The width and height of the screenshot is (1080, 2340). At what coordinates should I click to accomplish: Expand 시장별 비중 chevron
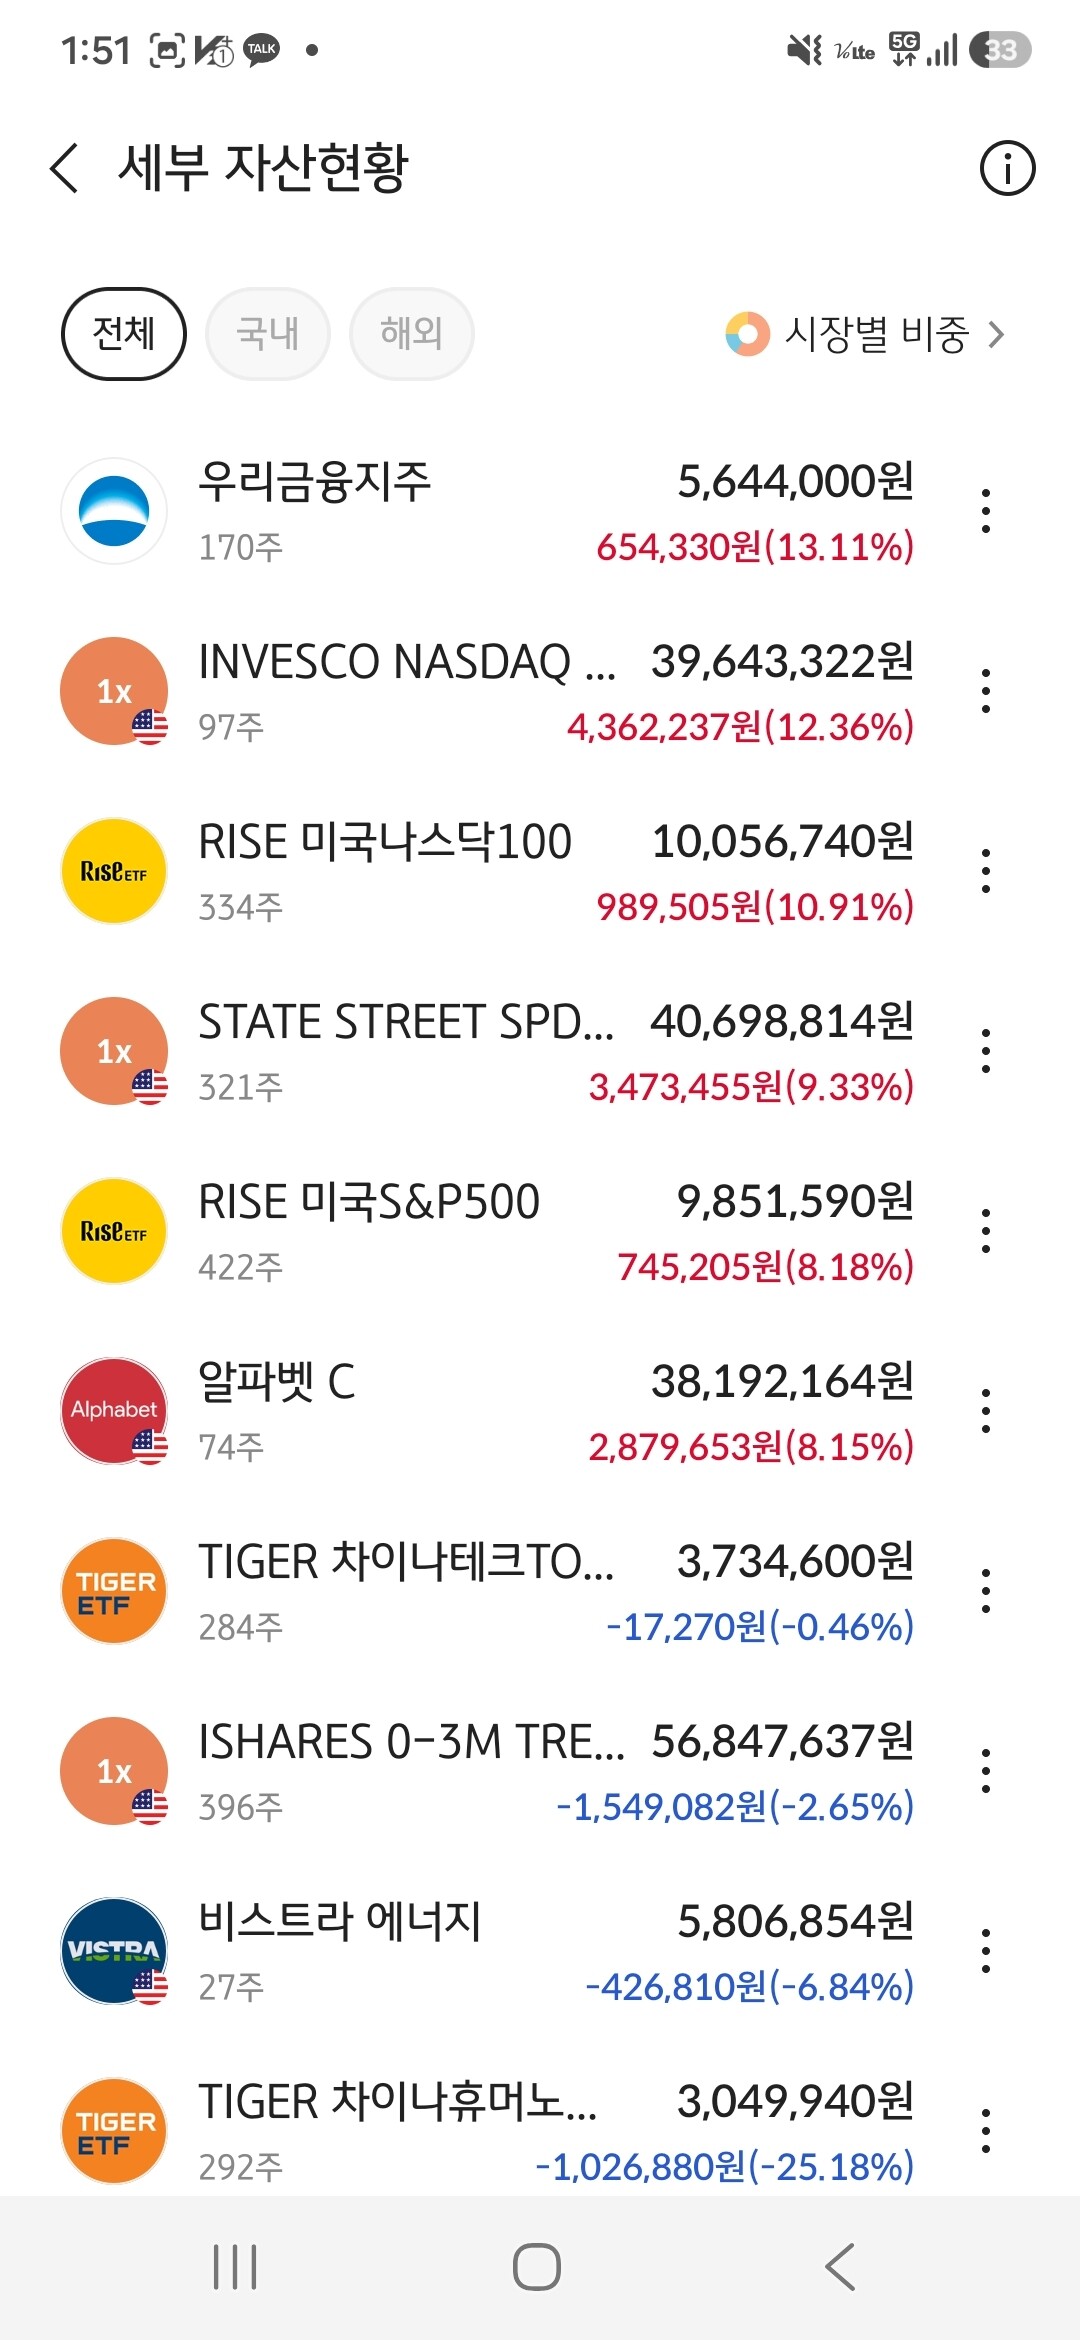[x=996, y=334]
